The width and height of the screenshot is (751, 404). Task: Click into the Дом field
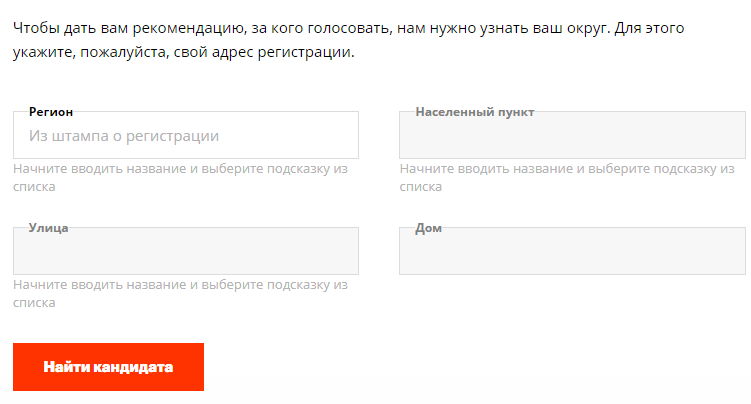coord(572,252)
